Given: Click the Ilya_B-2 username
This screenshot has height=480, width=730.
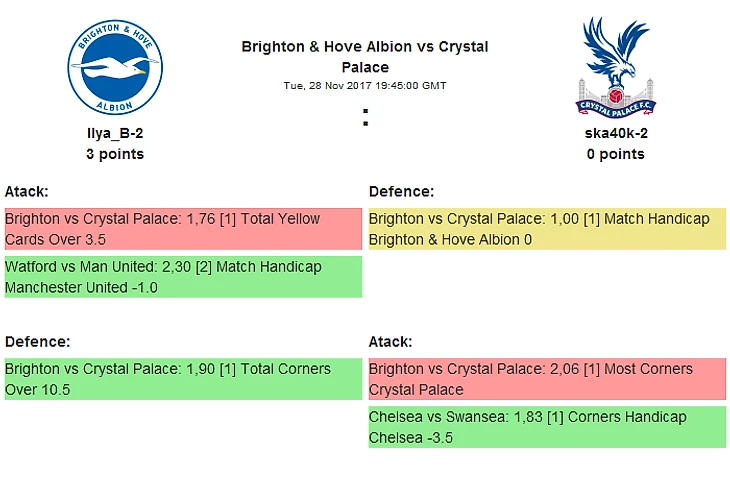Looking at the screenshot, I should 115,133.
